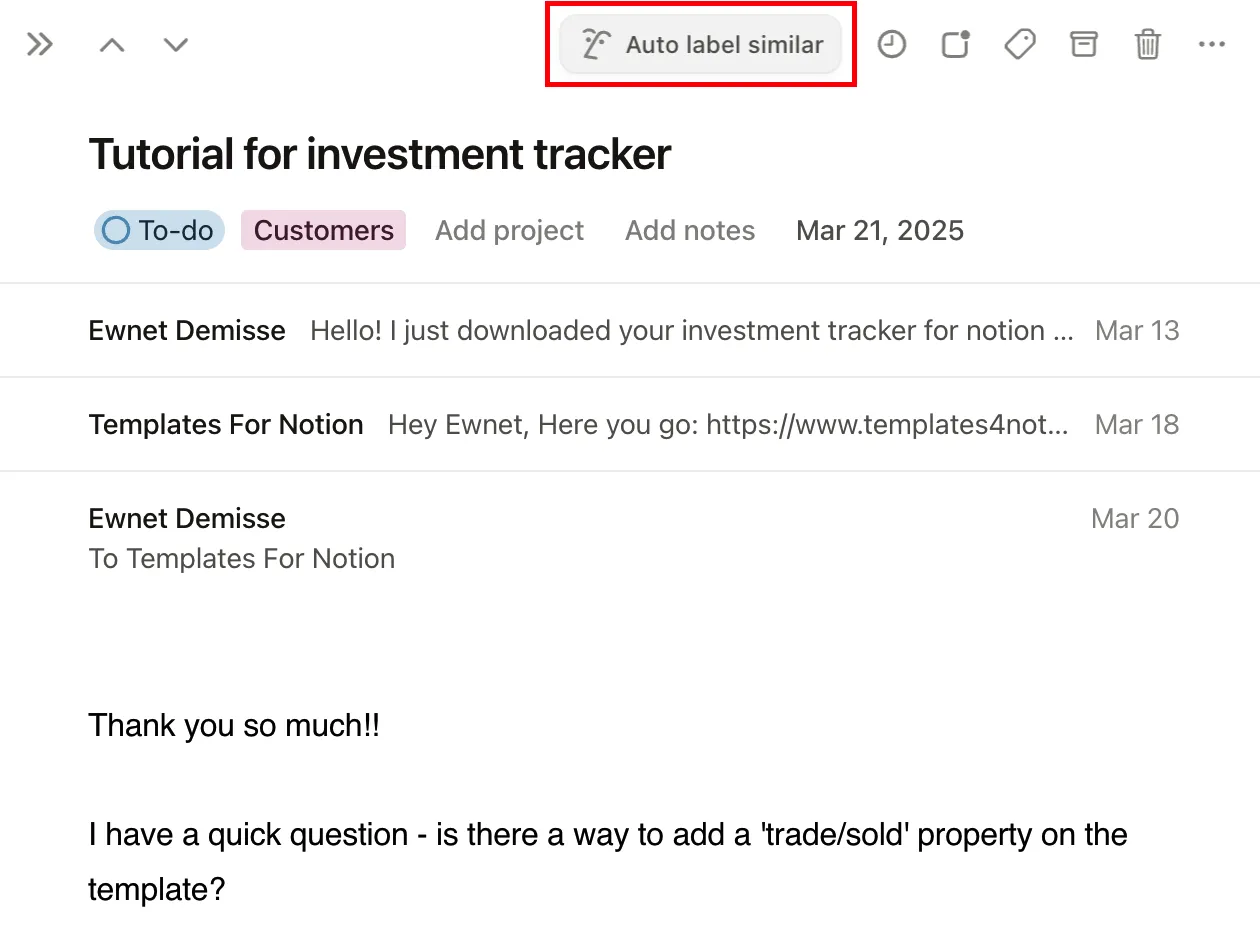Collapse panel with double chevron icon
This screenshot has width=1260, height=928.
[x=39, y=44]
